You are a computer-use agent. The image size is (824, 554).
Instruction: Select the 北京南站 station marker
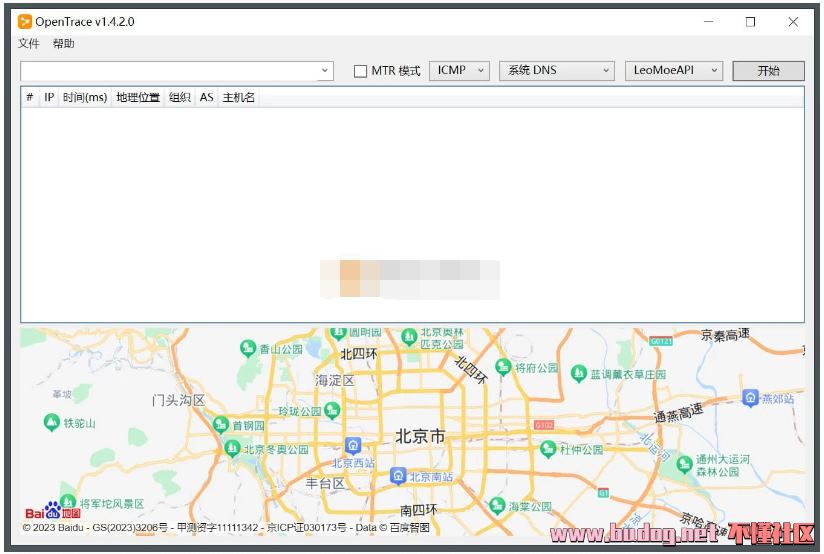(x=398, y=476)
